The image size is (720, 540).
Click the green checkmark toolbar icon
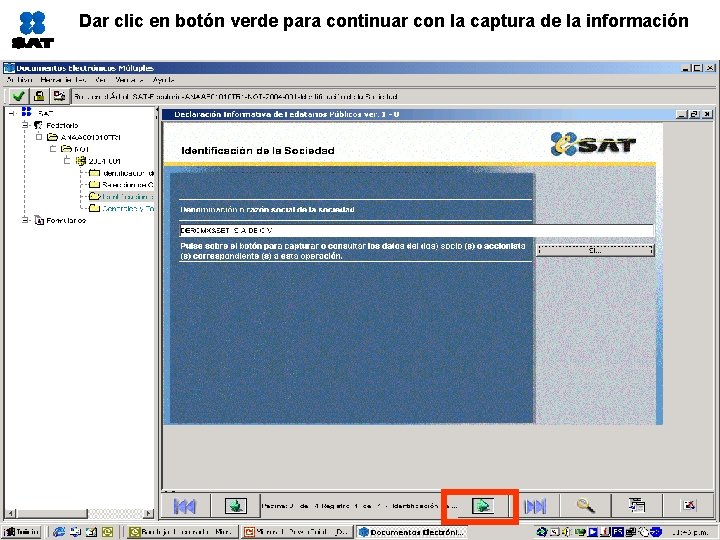(x=18, y=96)
